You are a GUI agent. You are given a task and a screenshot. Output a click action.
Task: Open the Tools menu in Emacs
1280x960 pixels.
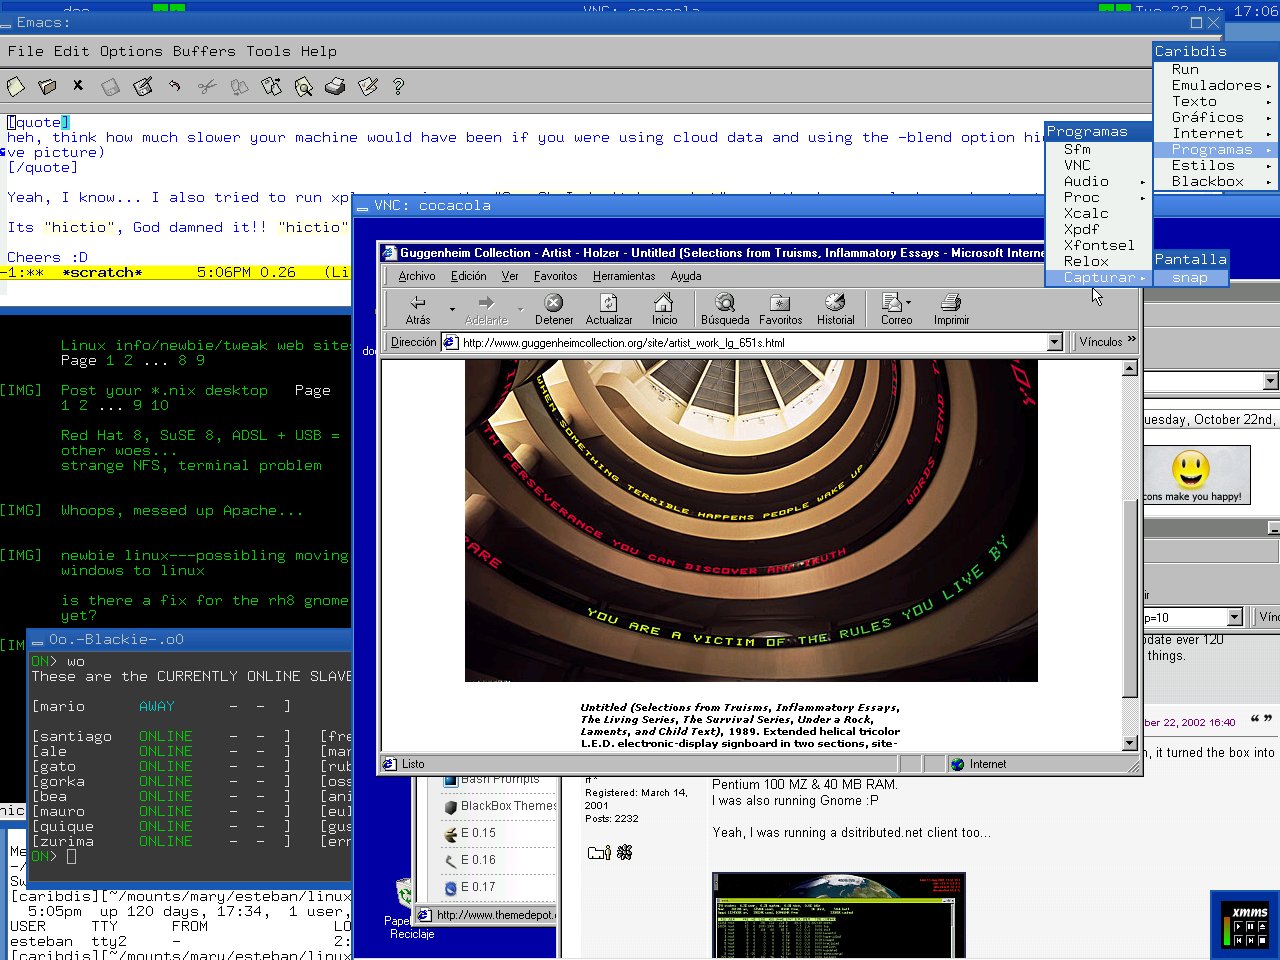click(268, 51)
